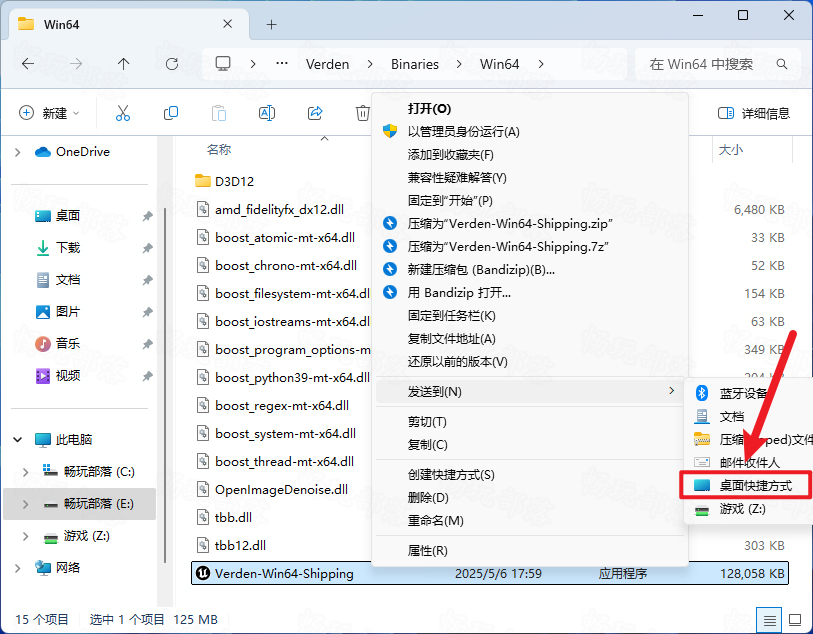The image size is (813, 634).
Task: Go back with the left arrow
Action: coord(28,64)
